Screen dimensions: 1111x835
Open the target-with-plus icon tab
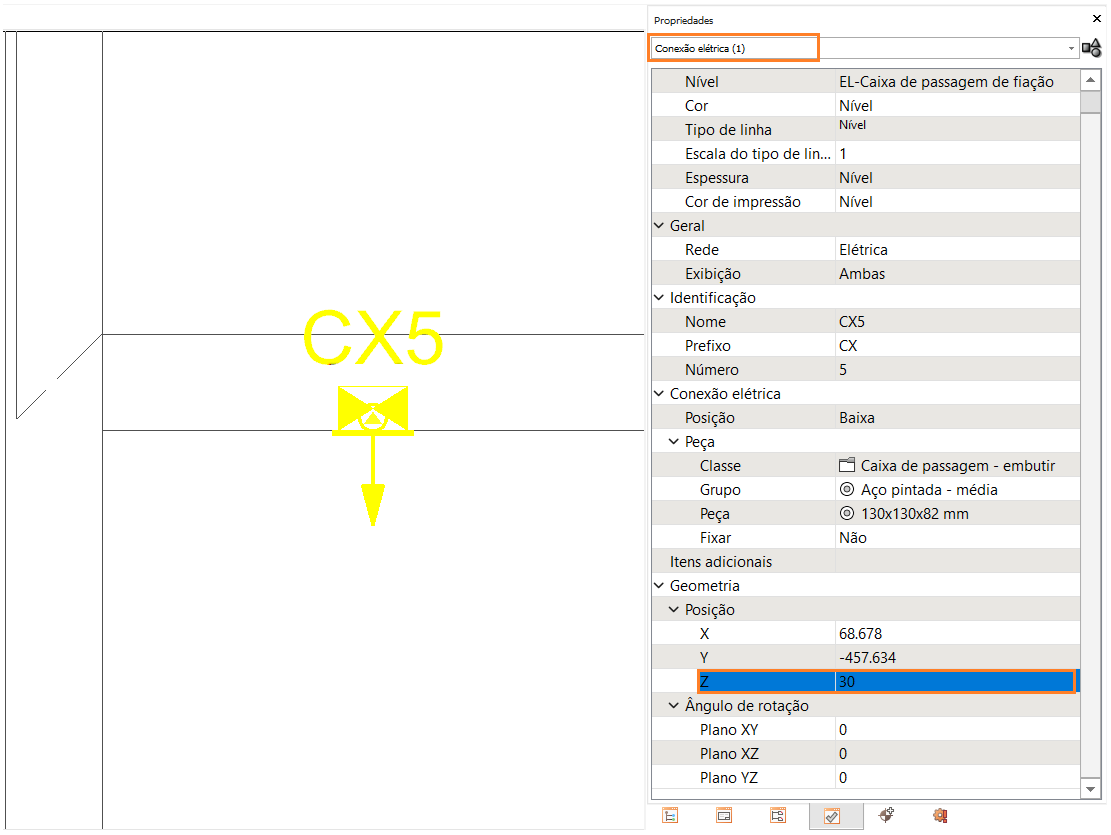[x=886, y=815]
